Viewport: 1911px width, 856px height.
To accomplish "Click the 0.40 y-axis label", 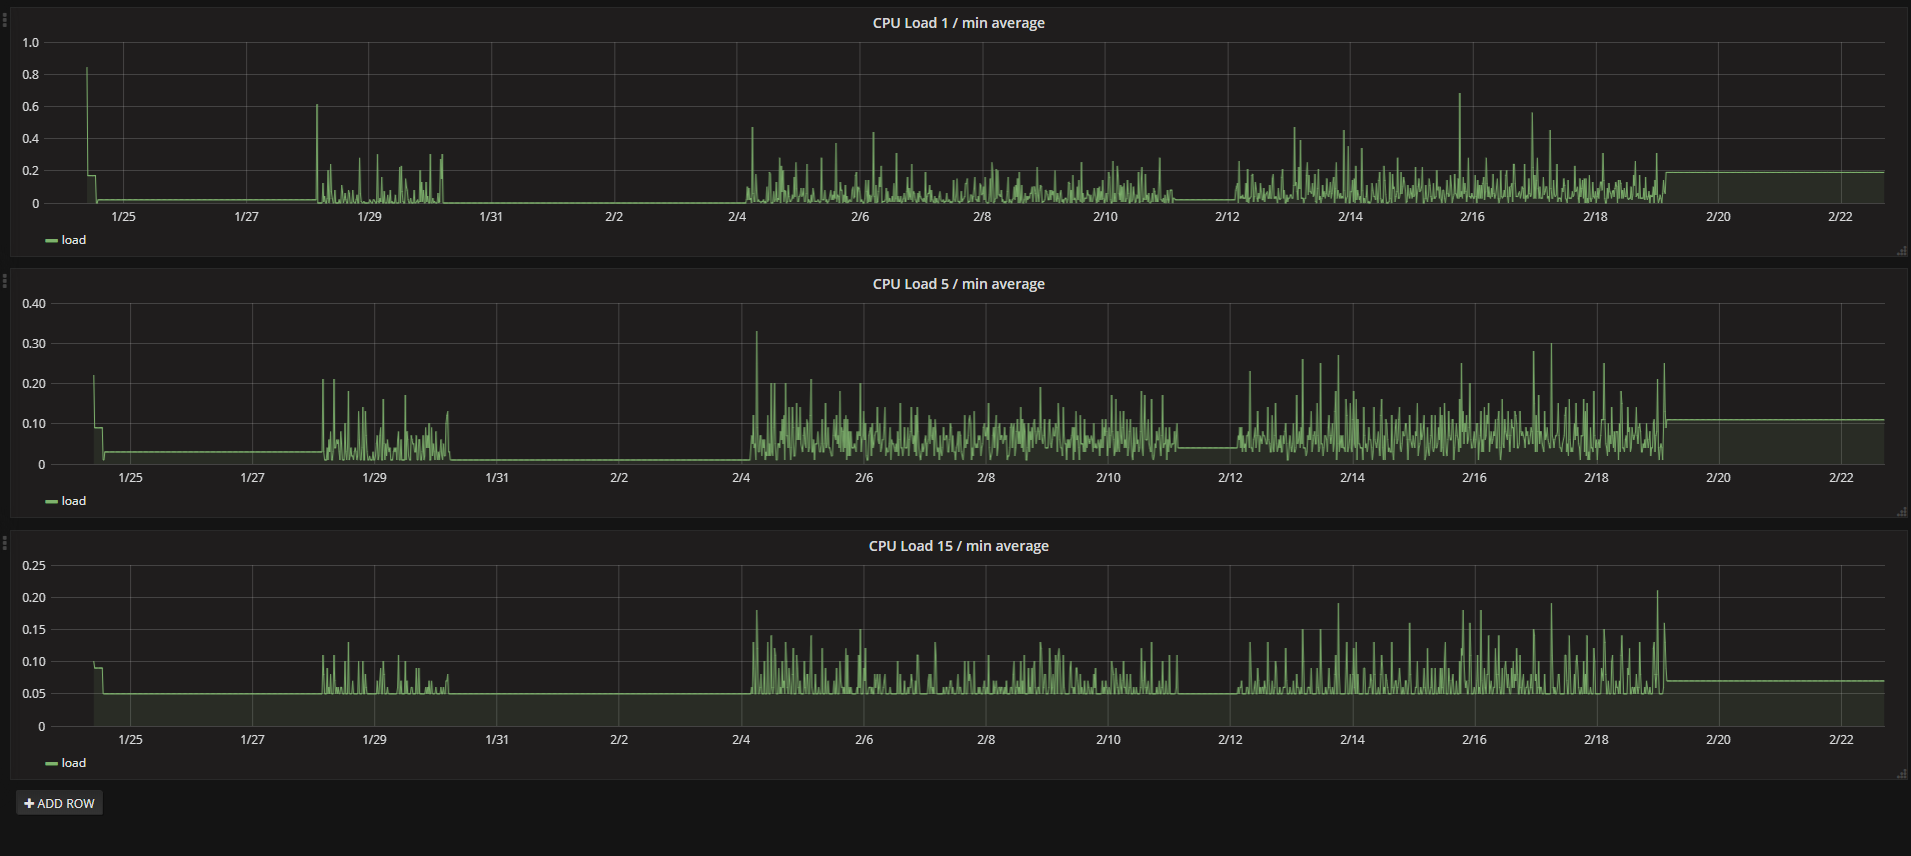I will point(34,303).
